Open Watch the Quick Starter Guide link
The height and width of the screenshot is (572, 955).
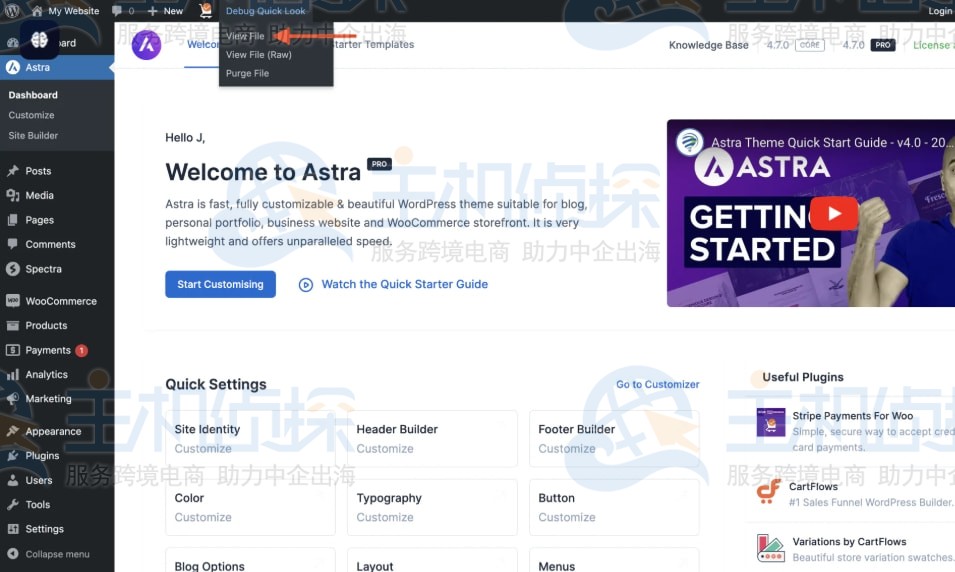point(393,284)
